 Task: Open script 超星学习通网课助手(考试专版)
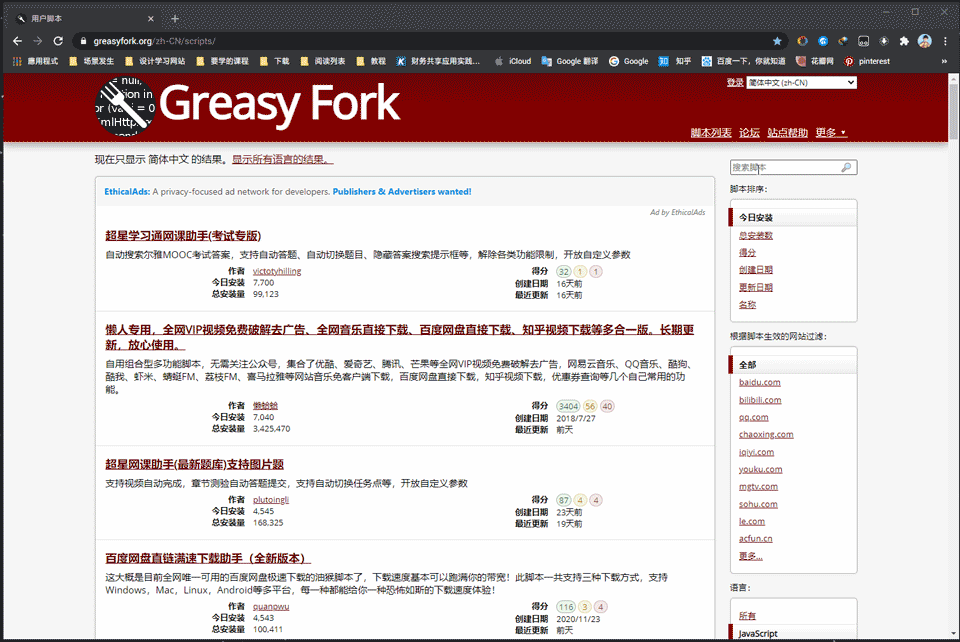coord(183,236)
